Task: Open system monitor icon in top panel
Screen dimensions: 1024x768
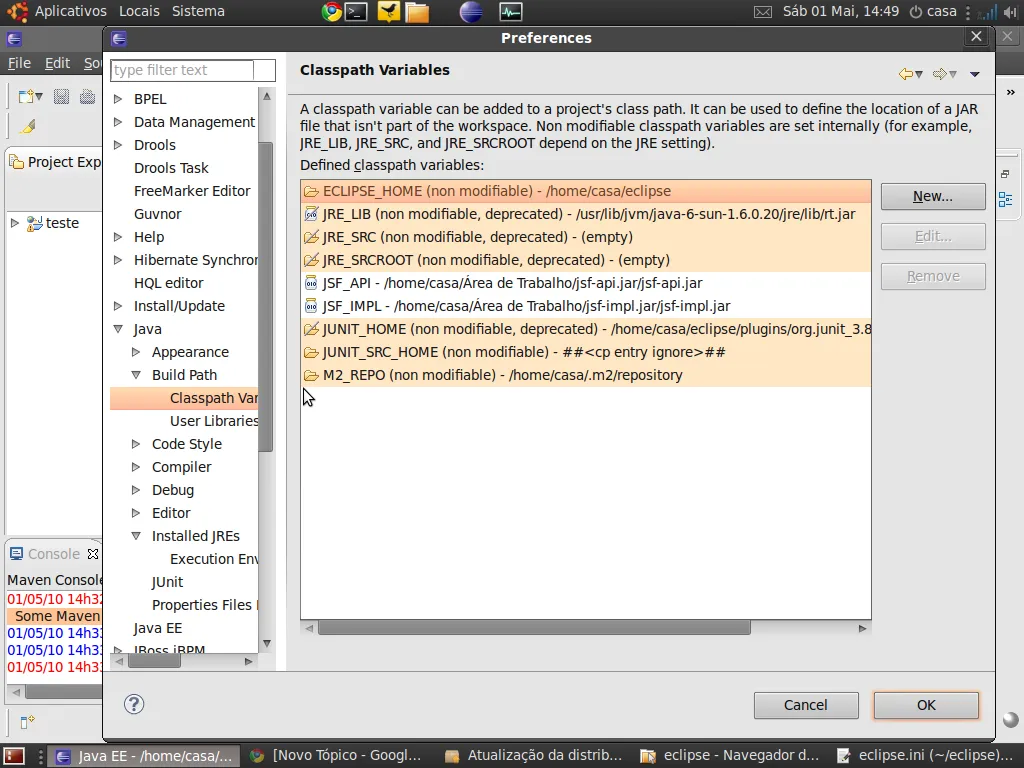Action: point(511,12)
